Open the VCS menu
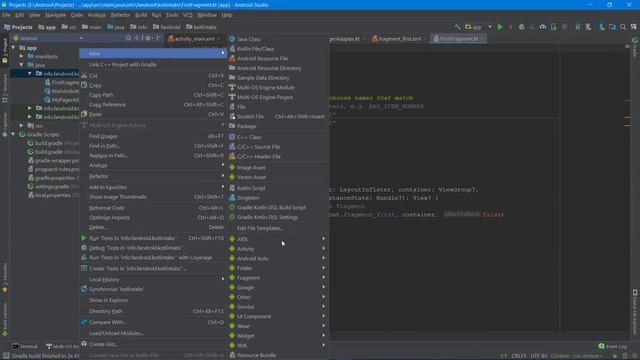Viewport: 640px width, 360px height. tap(187, 15)
